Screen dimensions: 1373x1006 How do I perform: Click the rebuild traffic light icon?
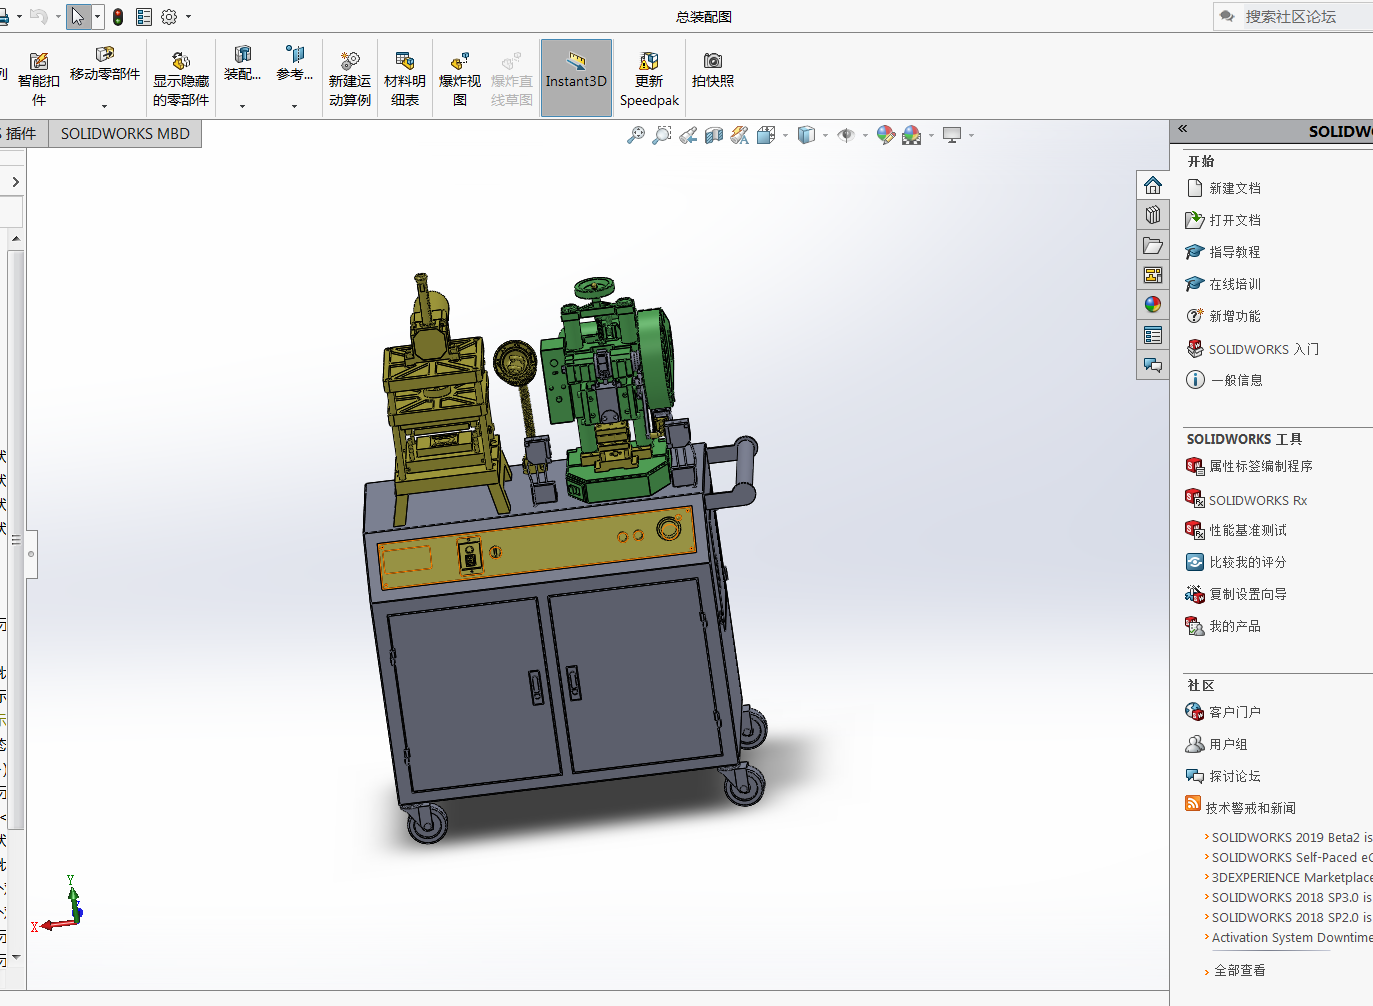click(x=118, y=17)
